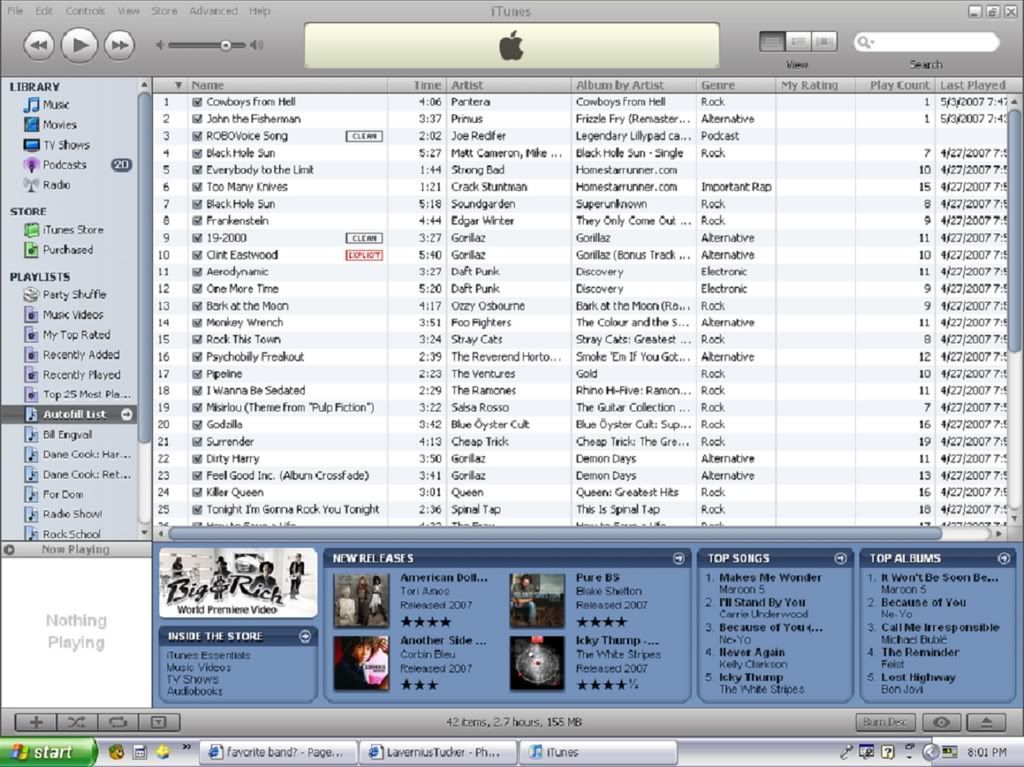Image resolution: width=1024 pixels, height=767 pixels.
Task: Click the Autofill List arrow icon
Action: [127, 414]
